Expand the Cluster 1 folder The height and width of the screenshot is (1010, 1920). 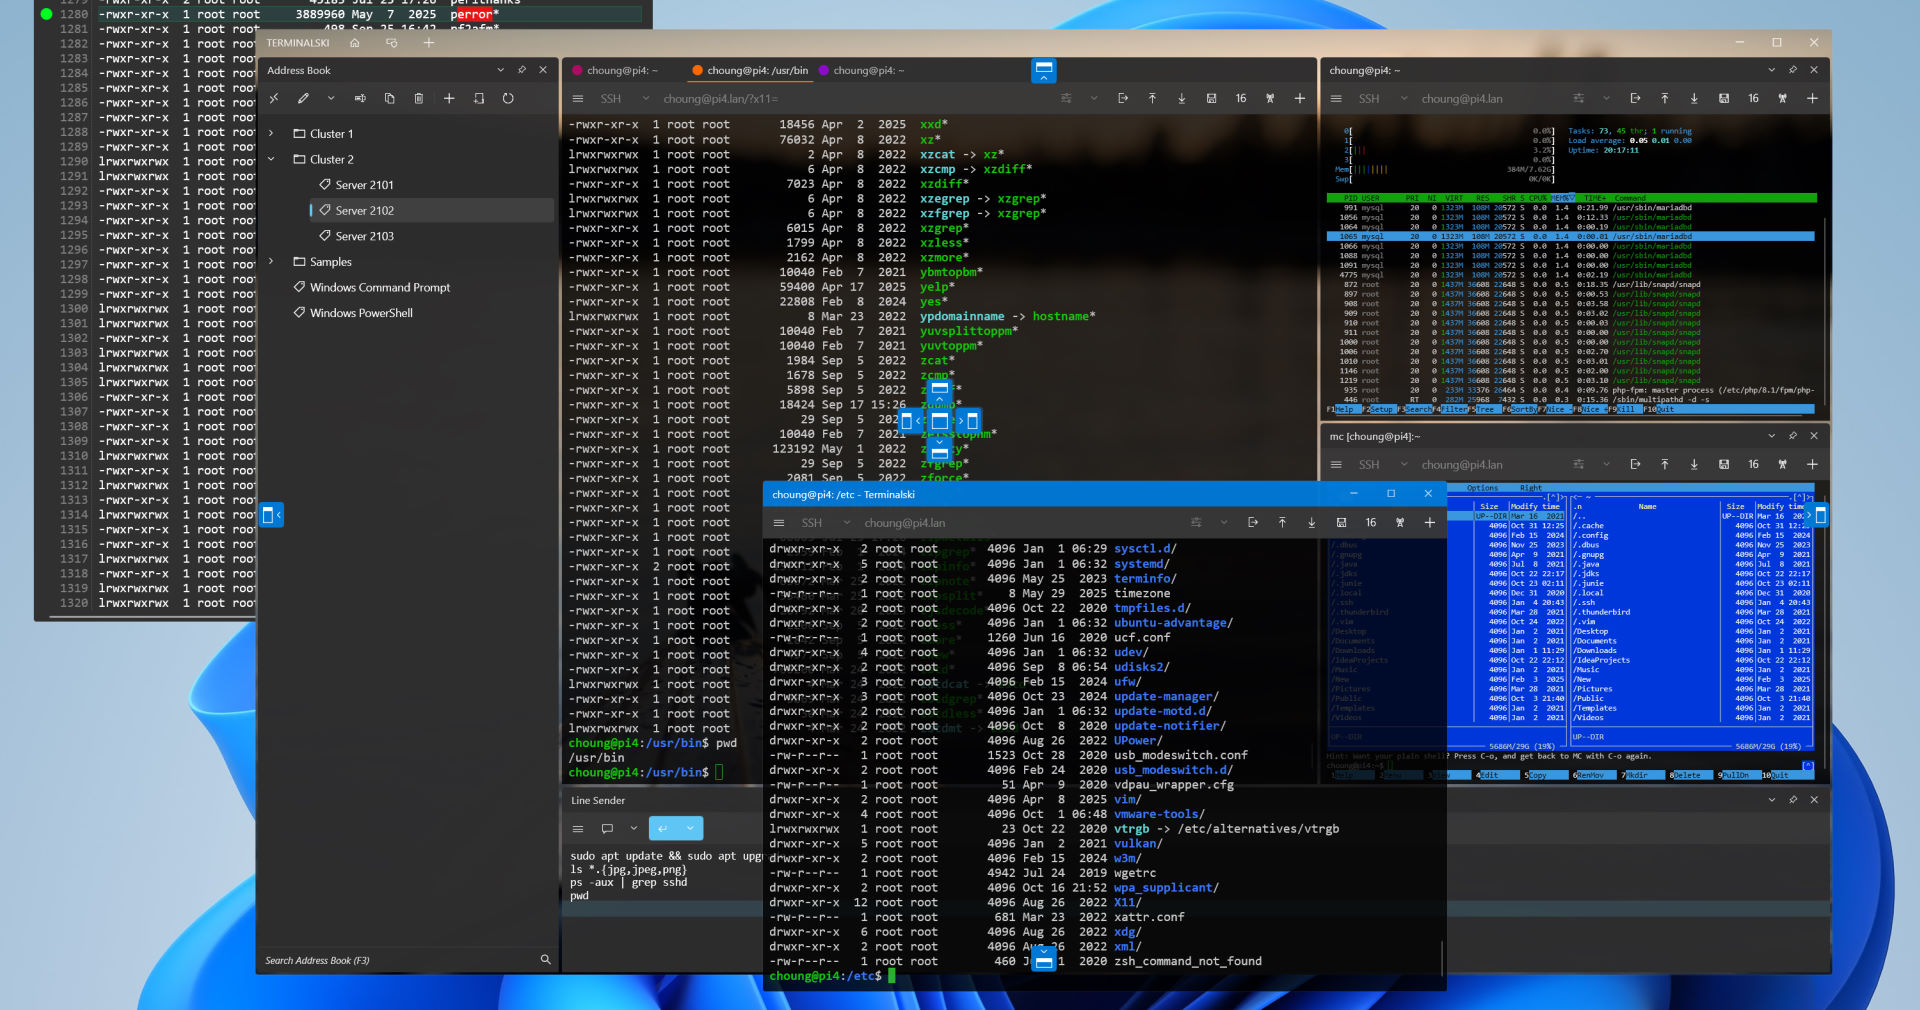(271, 133)
